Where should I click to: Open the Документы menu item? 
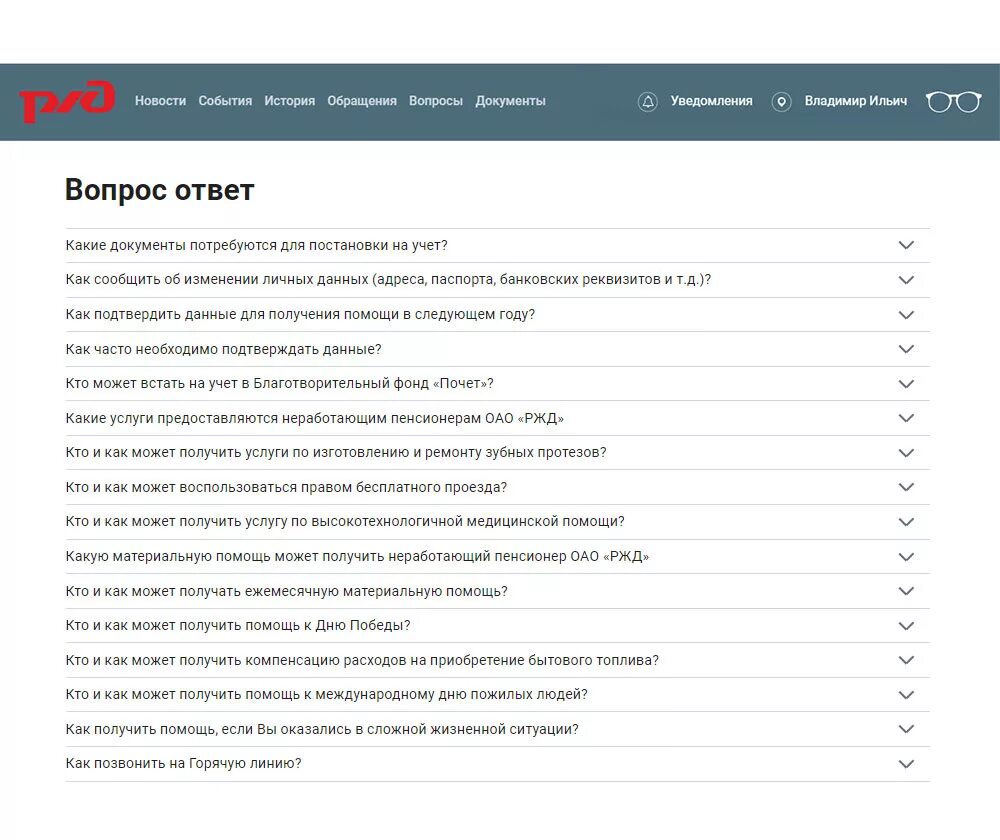click(510, 101)
